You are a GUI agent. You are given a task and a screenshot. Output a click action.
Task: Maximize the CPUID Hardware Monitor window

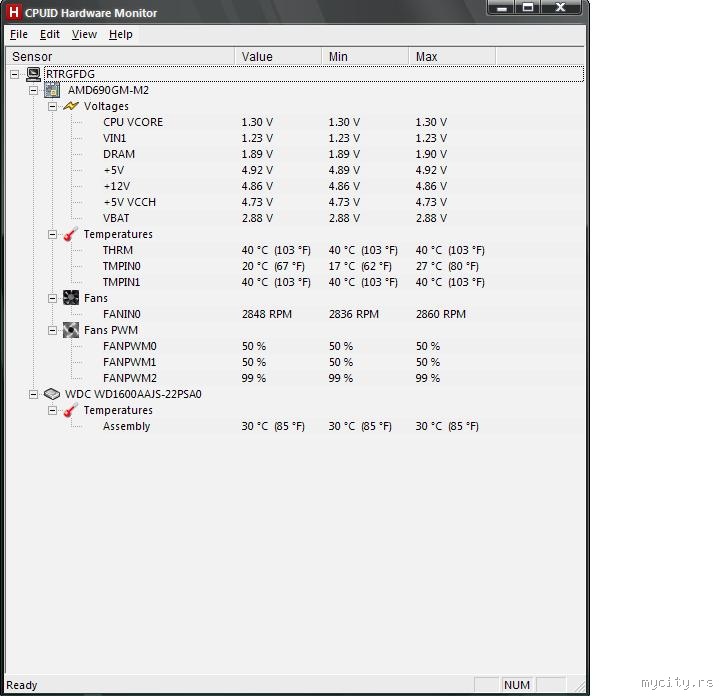[528, 7]
